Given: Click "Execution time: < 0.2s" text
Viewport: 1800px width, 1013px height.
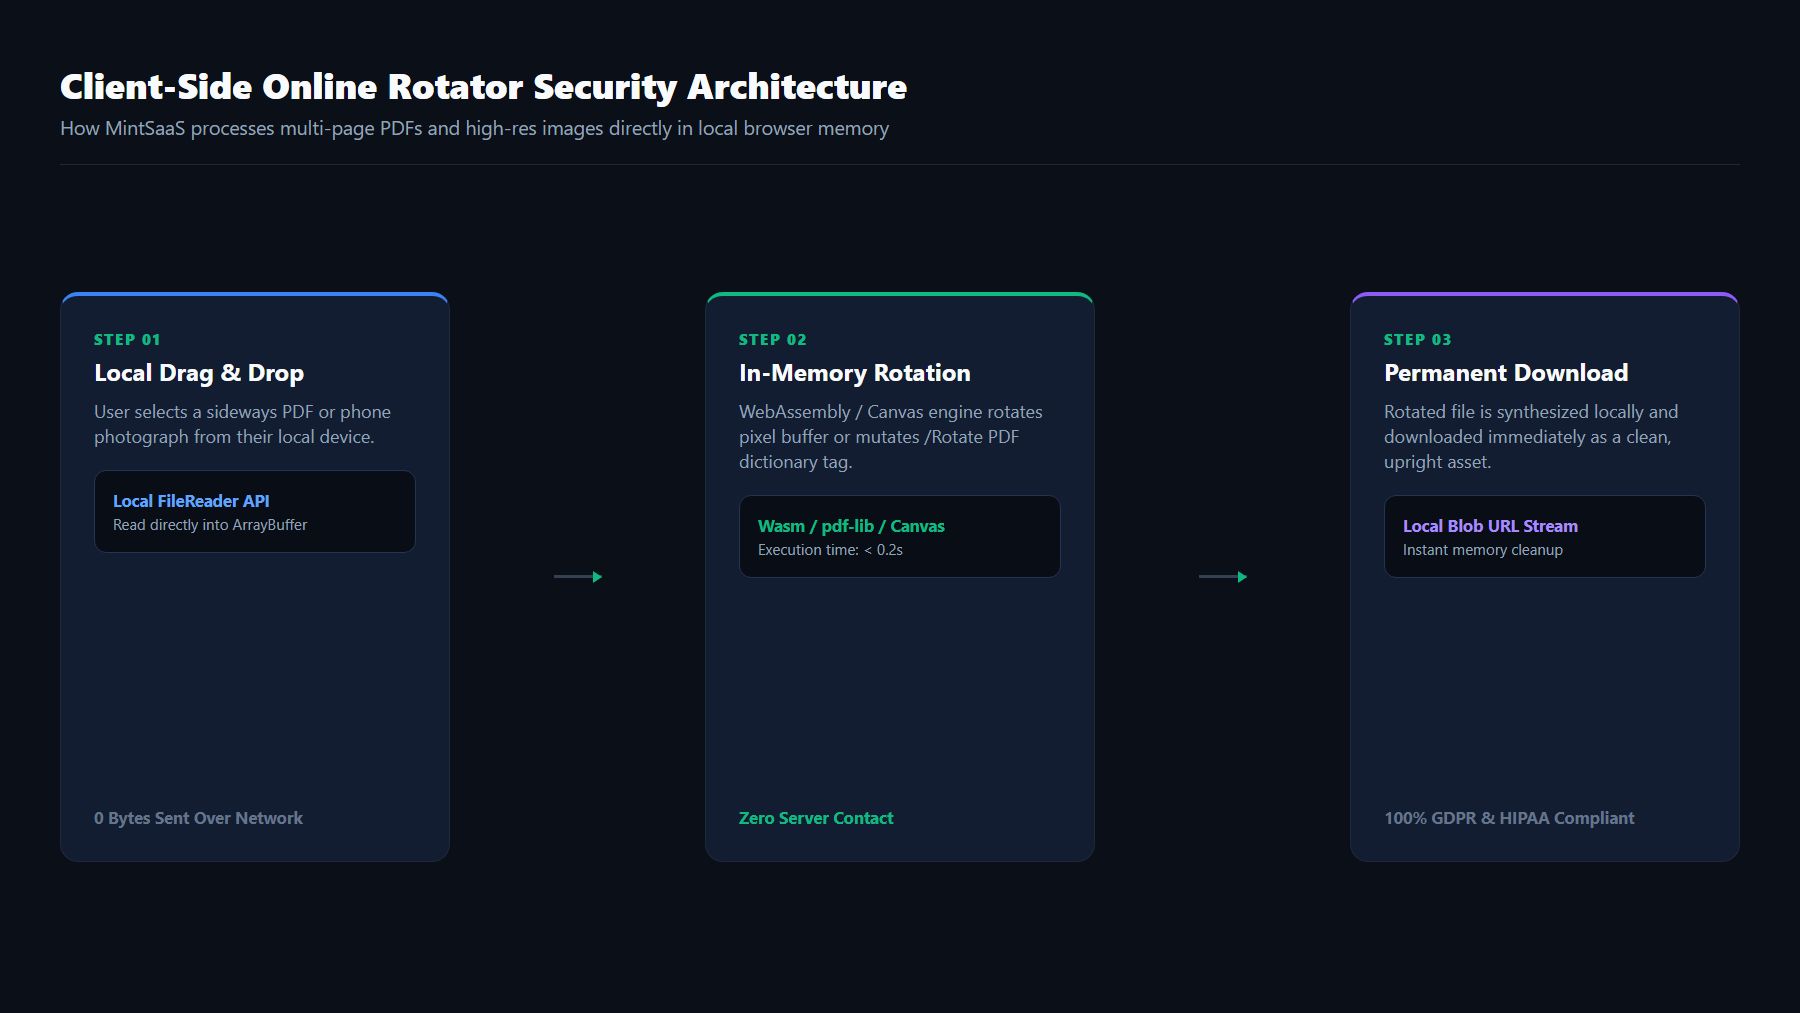Looking at the screenshot, I should (x=830, y=550).
